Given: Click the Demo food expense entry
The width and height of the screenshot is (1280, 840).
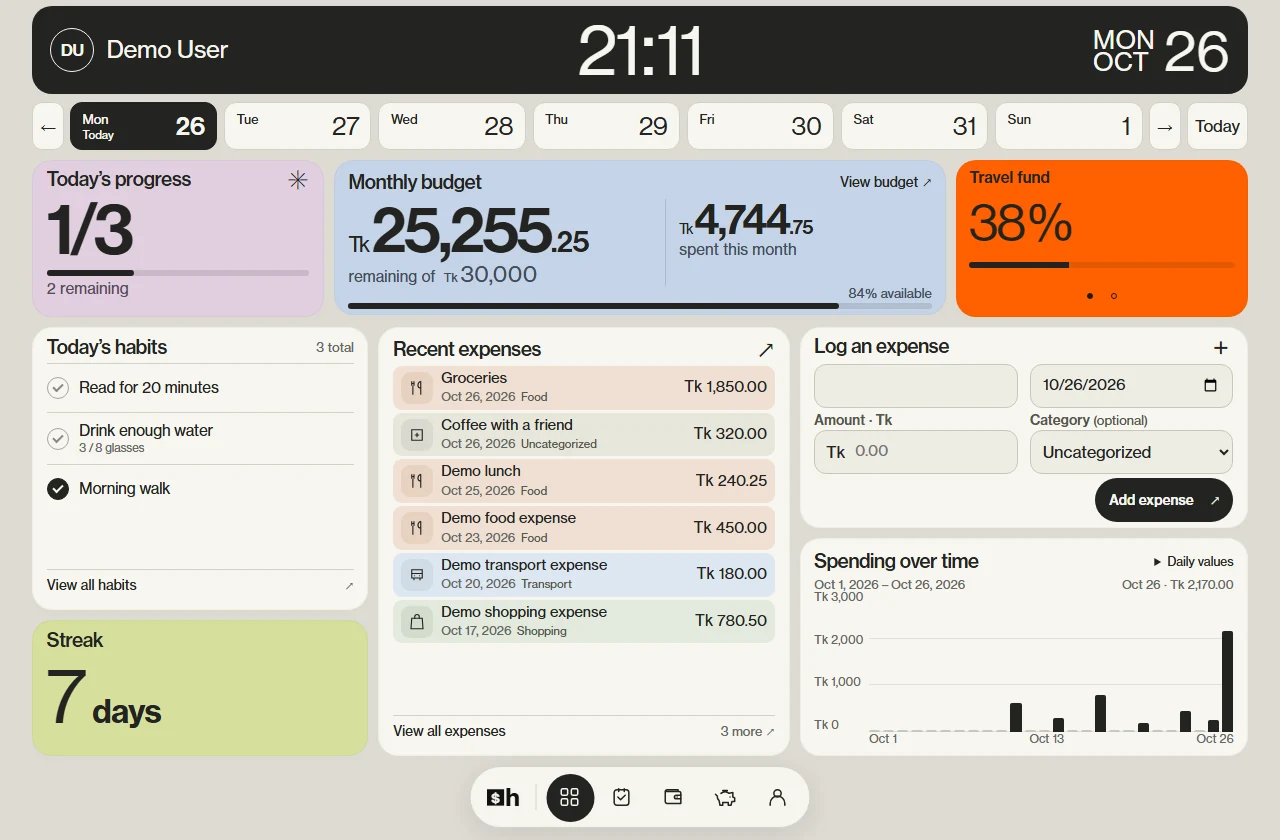Looking at the screenshot, I should point(584,527).
